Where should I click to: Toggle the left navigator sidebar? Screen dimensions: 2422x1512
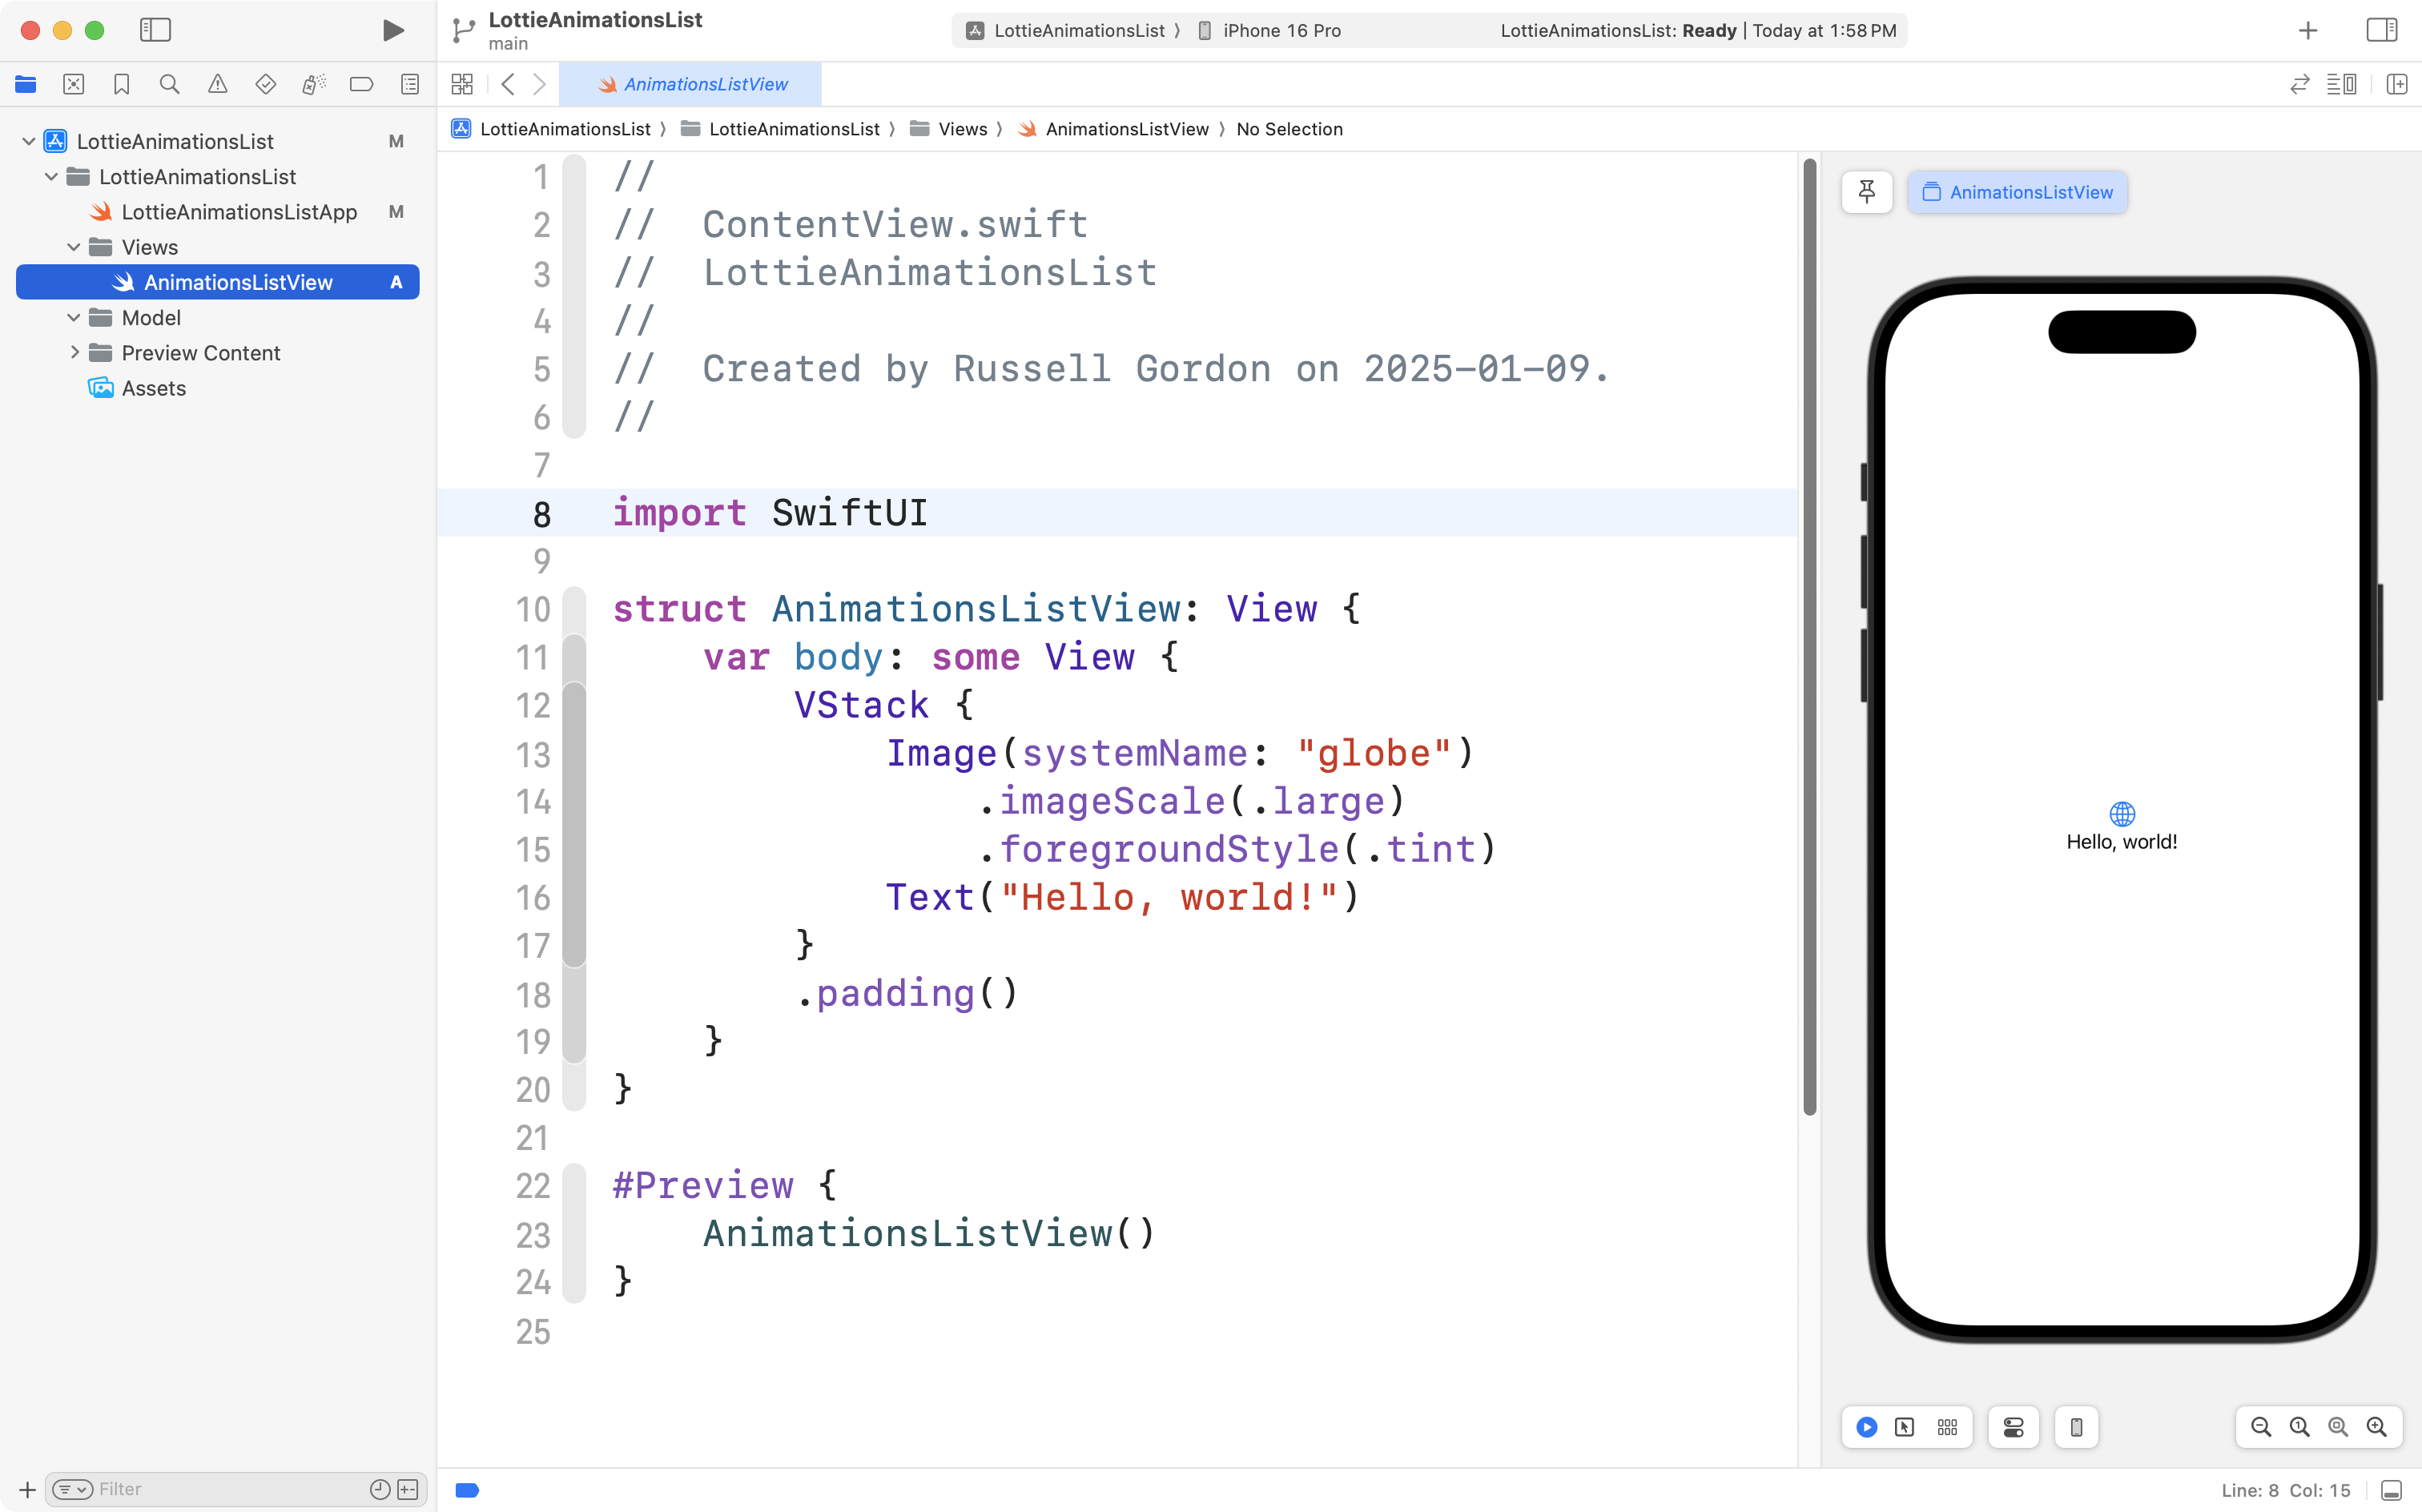pyautogui.click(x=155, y=30)
